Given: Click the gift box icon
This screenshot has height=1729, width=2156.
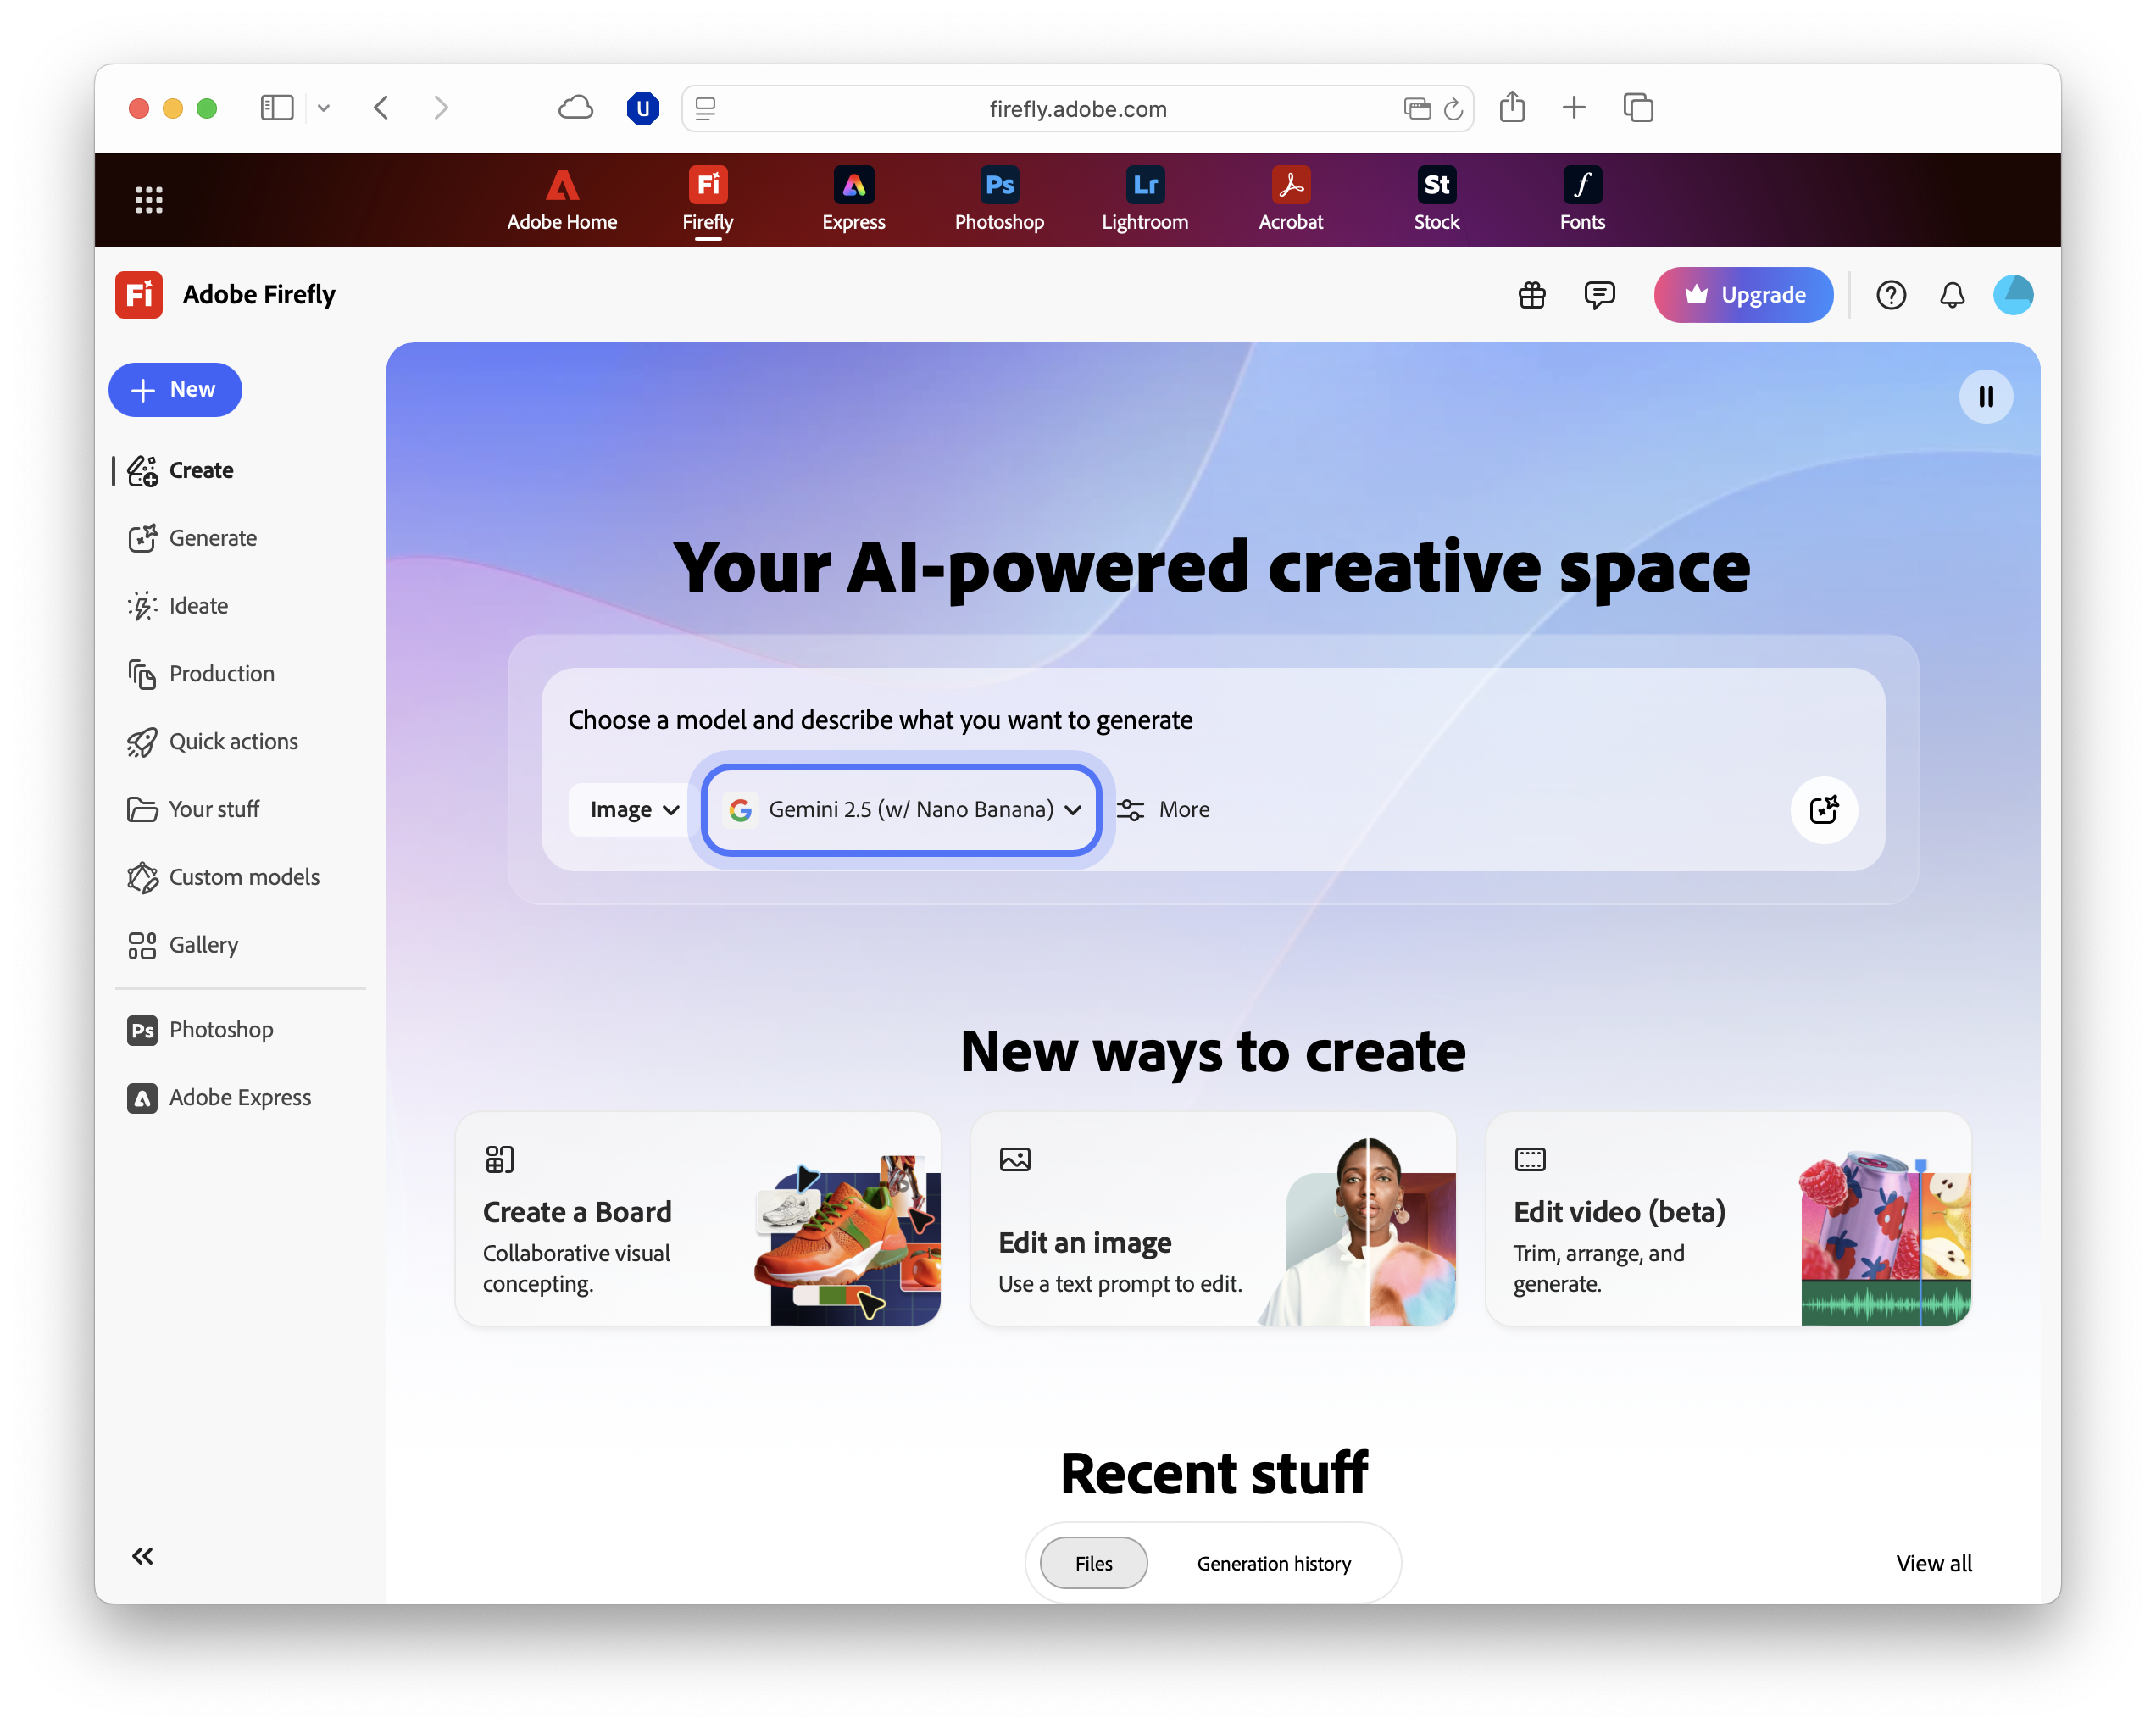Looking at the screenshot, I should click(x=1531, y=295).
